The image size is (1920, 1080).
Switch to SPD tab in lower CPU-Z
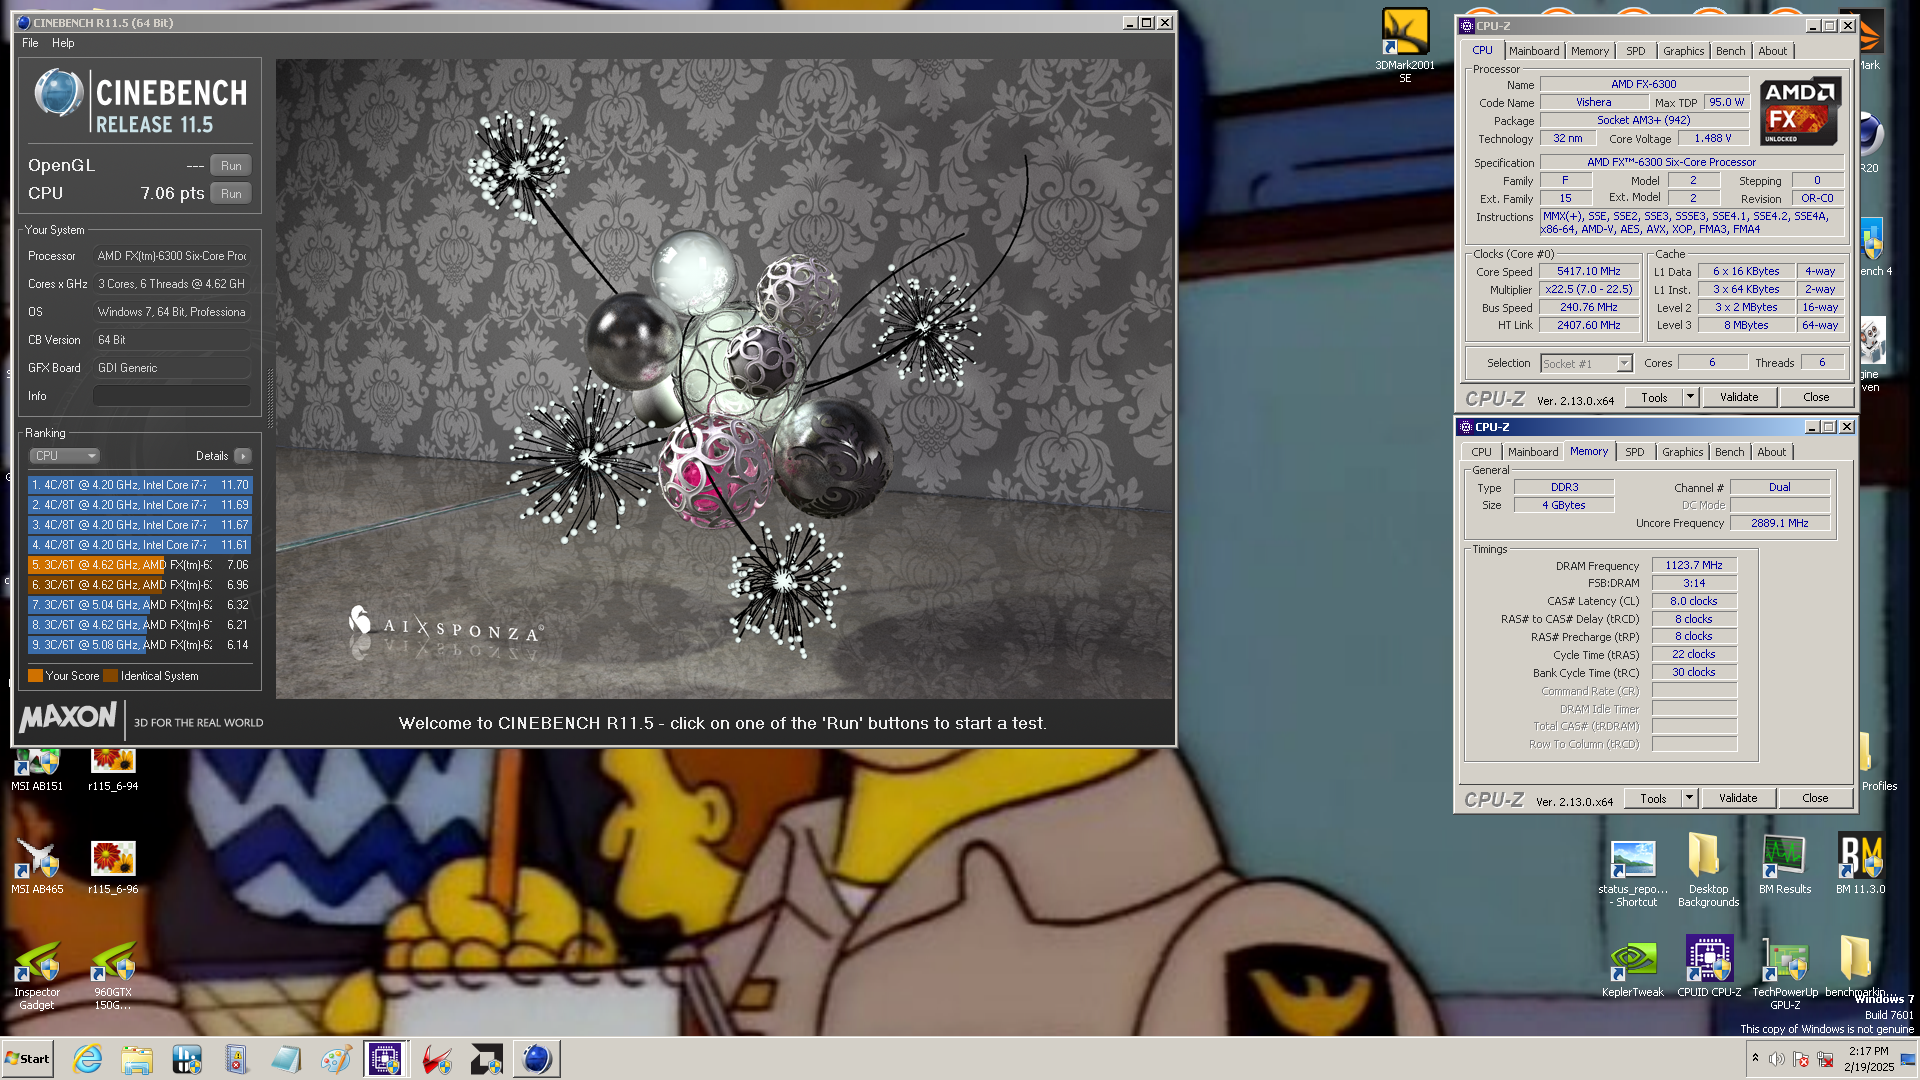(1635, 453)
